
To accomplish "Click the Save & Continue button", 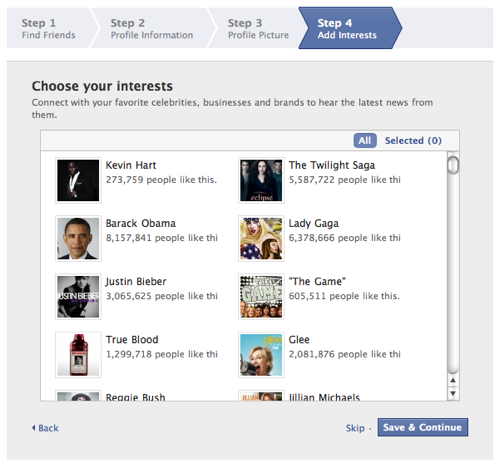I will coord(423,427).
